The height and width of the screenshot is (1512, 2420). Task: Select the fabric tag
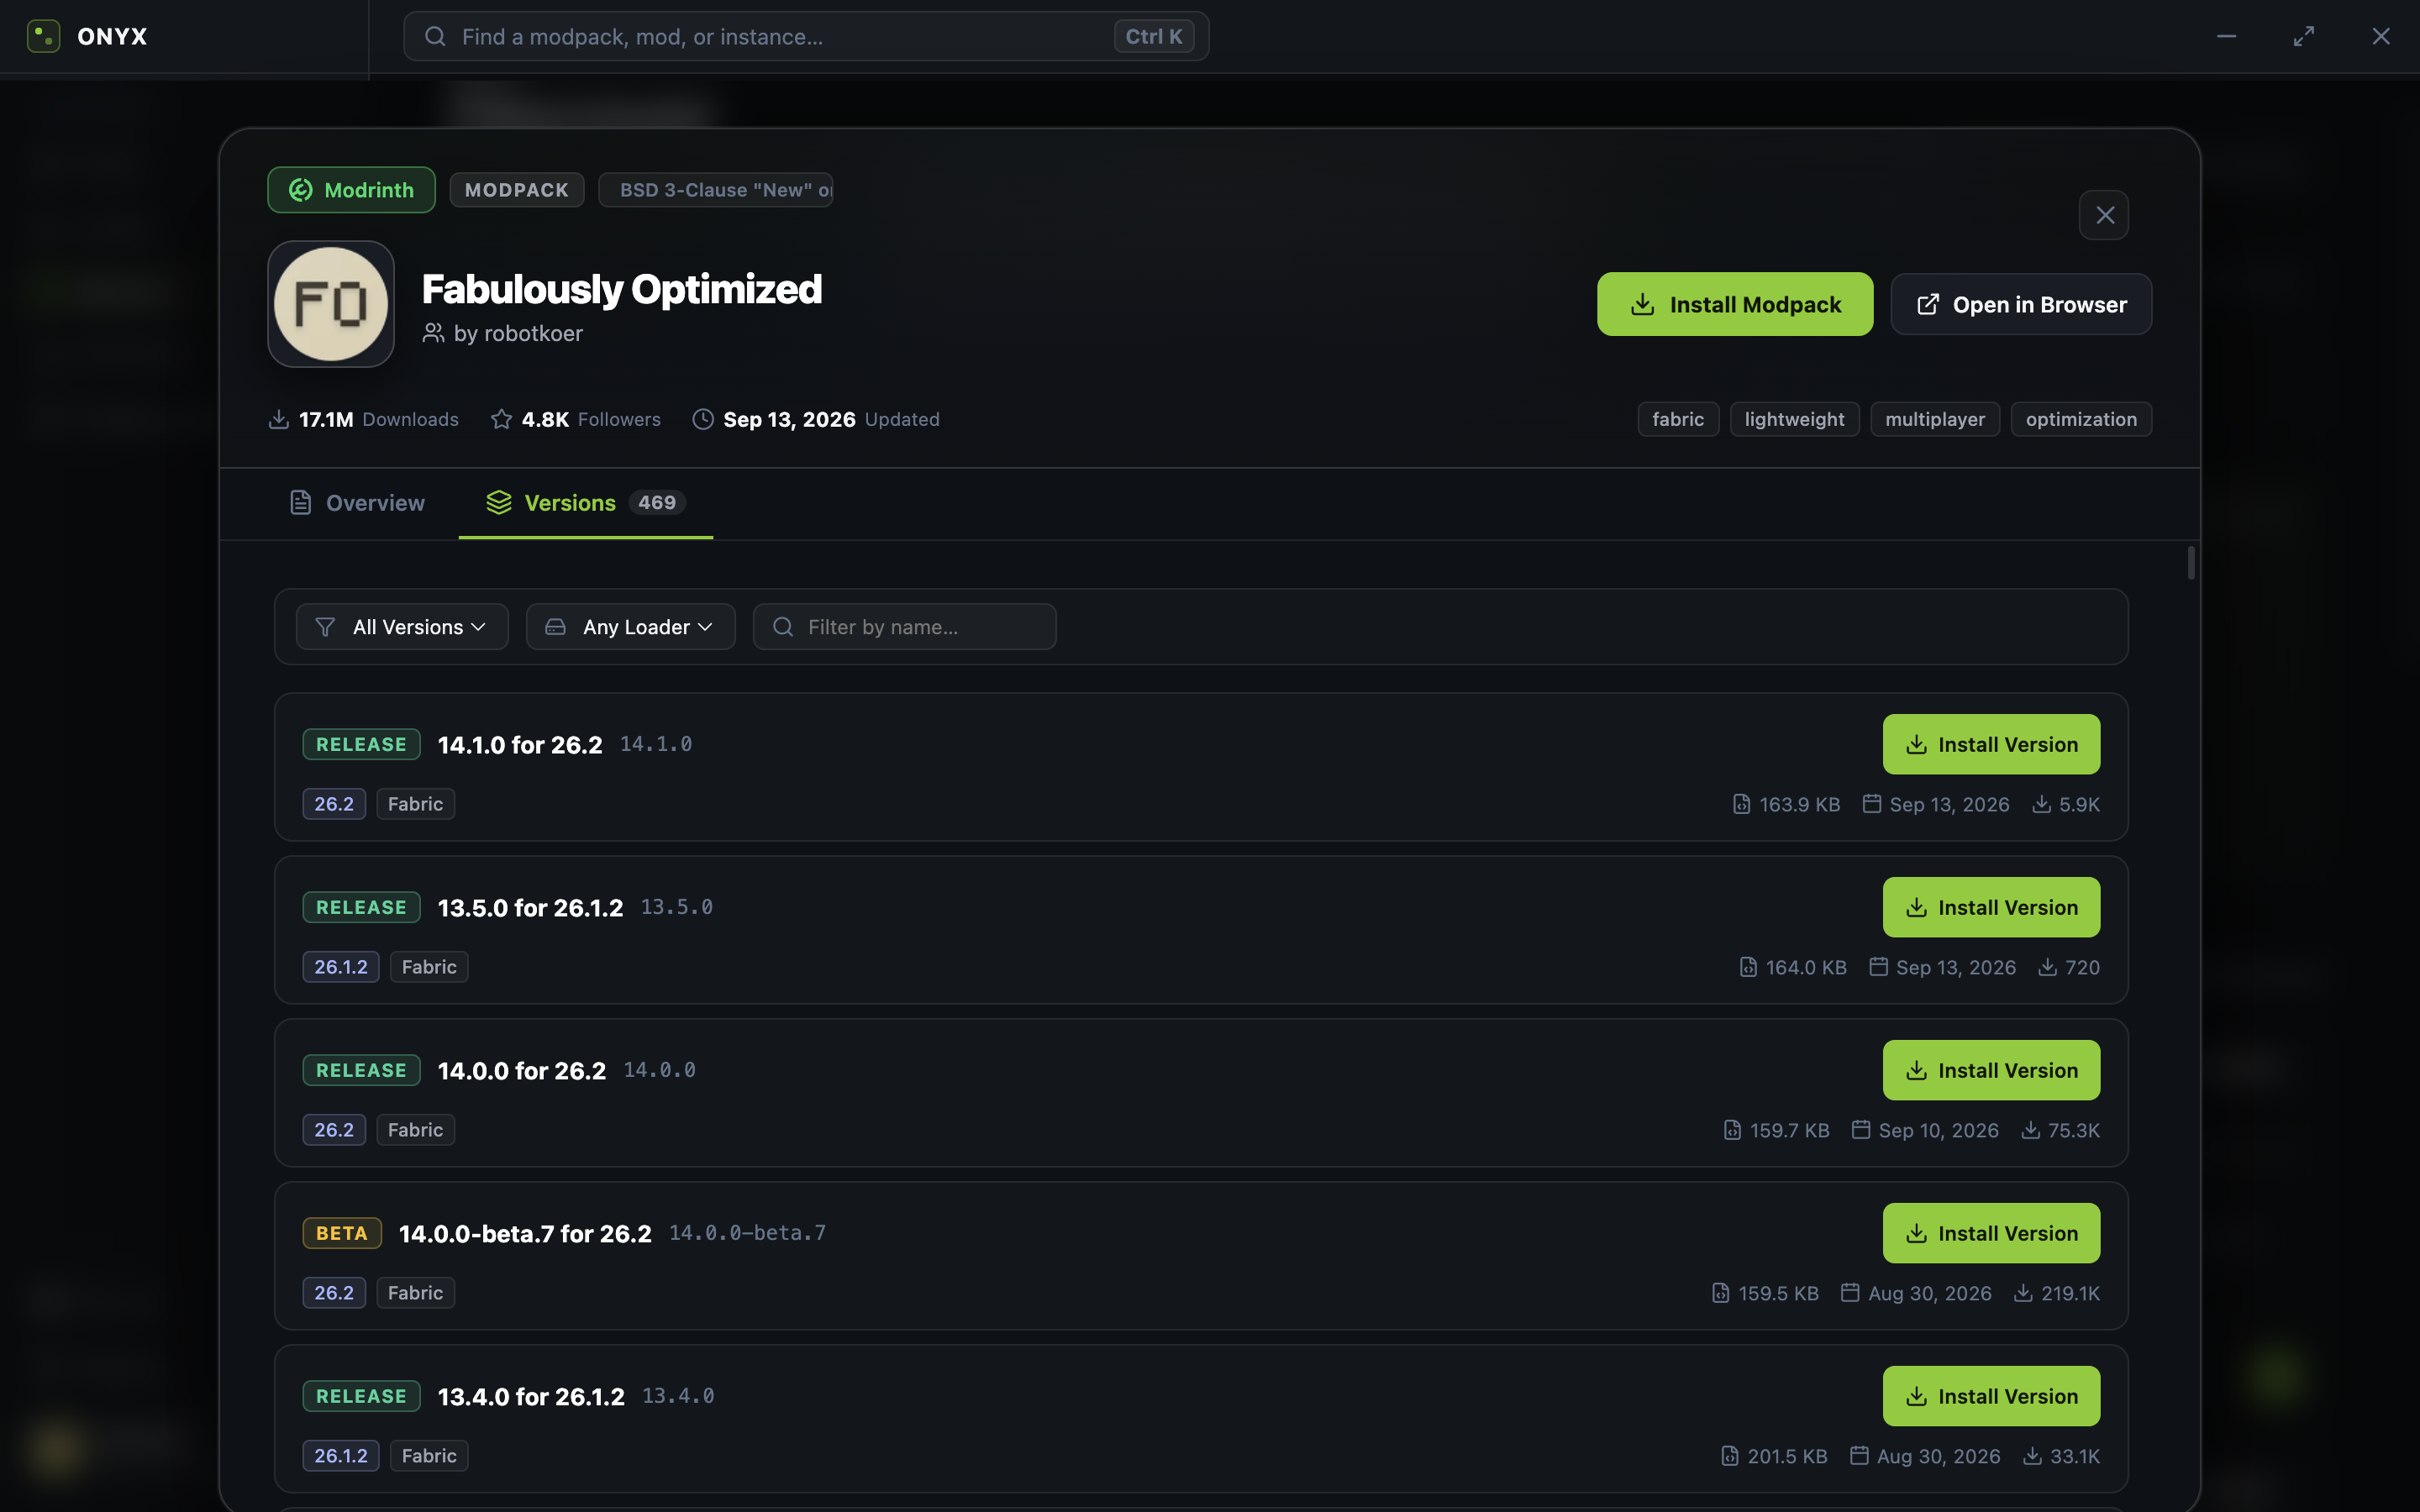coord(1678,419)
